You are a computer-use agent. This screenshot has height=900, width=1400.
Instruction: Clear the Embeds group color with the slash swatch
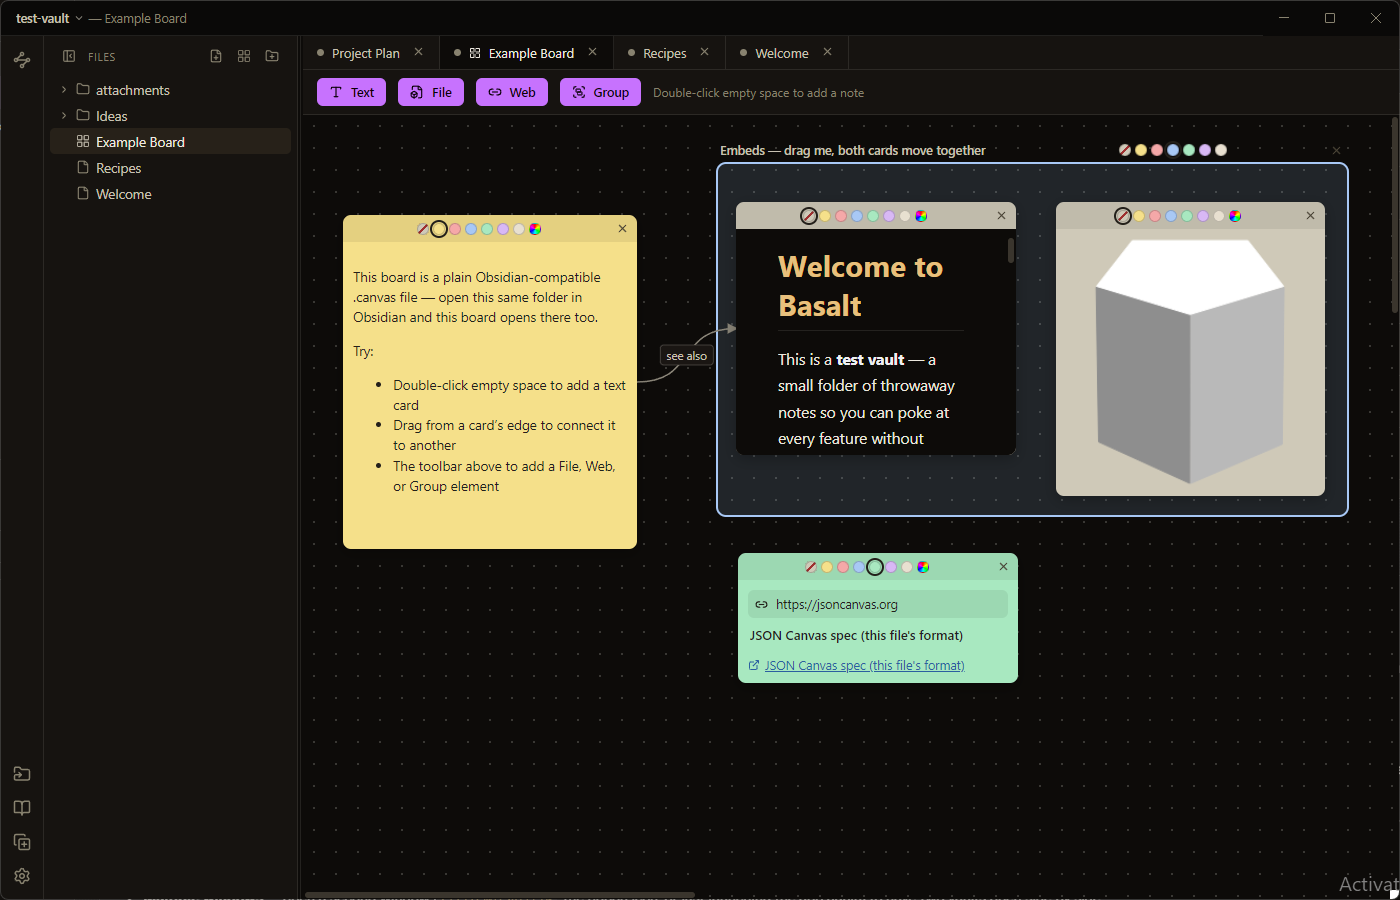pos(1125,150)
